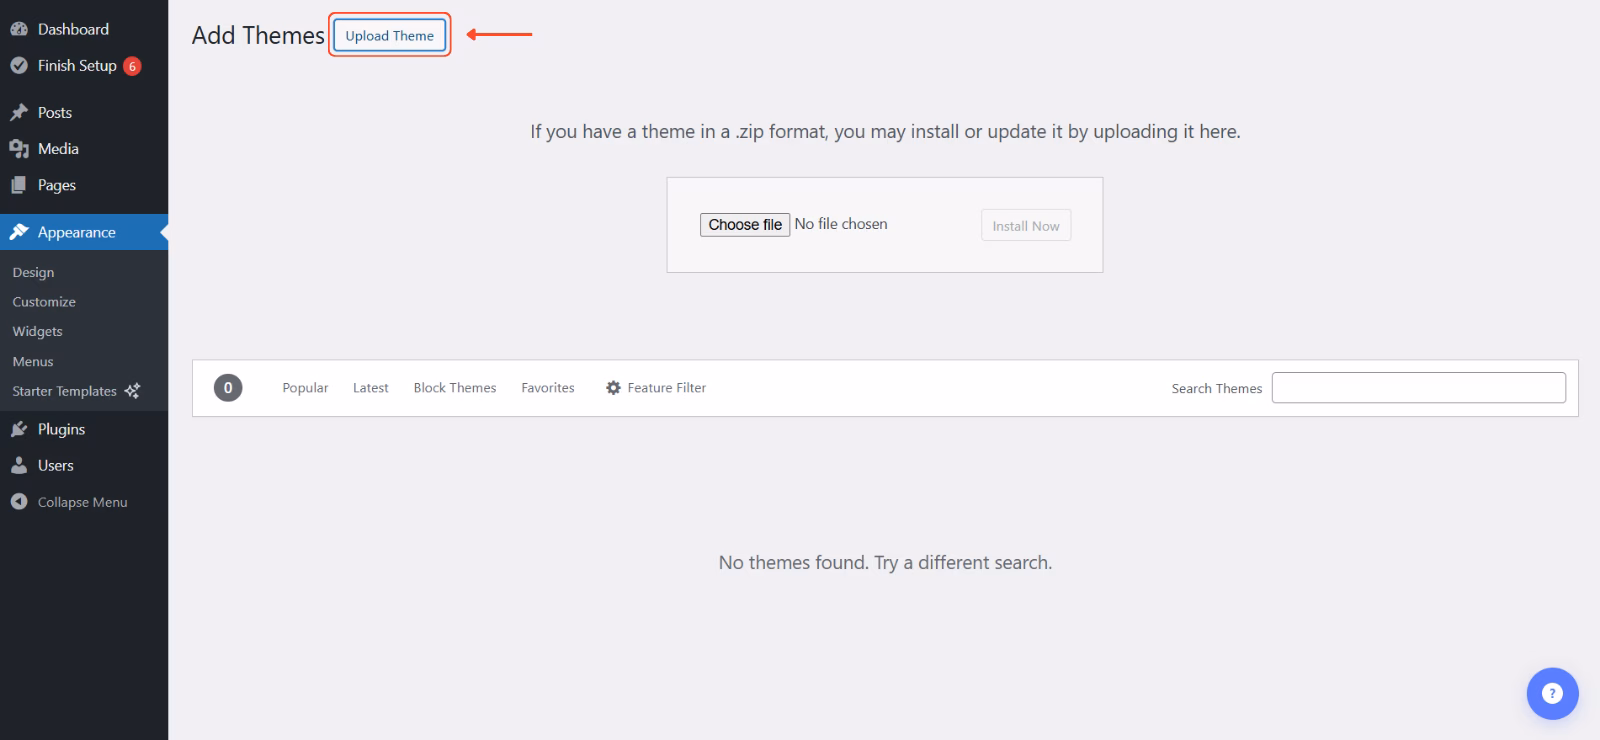Focus the Search Themes input field
The image size is (1600, 740).
tap(1418, 388)
